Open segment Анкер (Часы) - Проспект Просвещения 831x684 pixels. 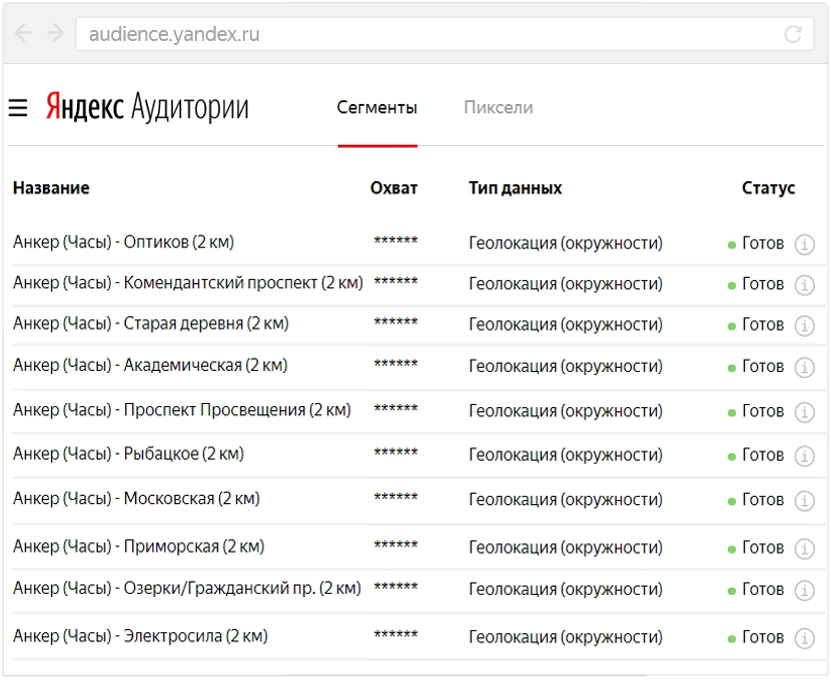click(182, 410)
